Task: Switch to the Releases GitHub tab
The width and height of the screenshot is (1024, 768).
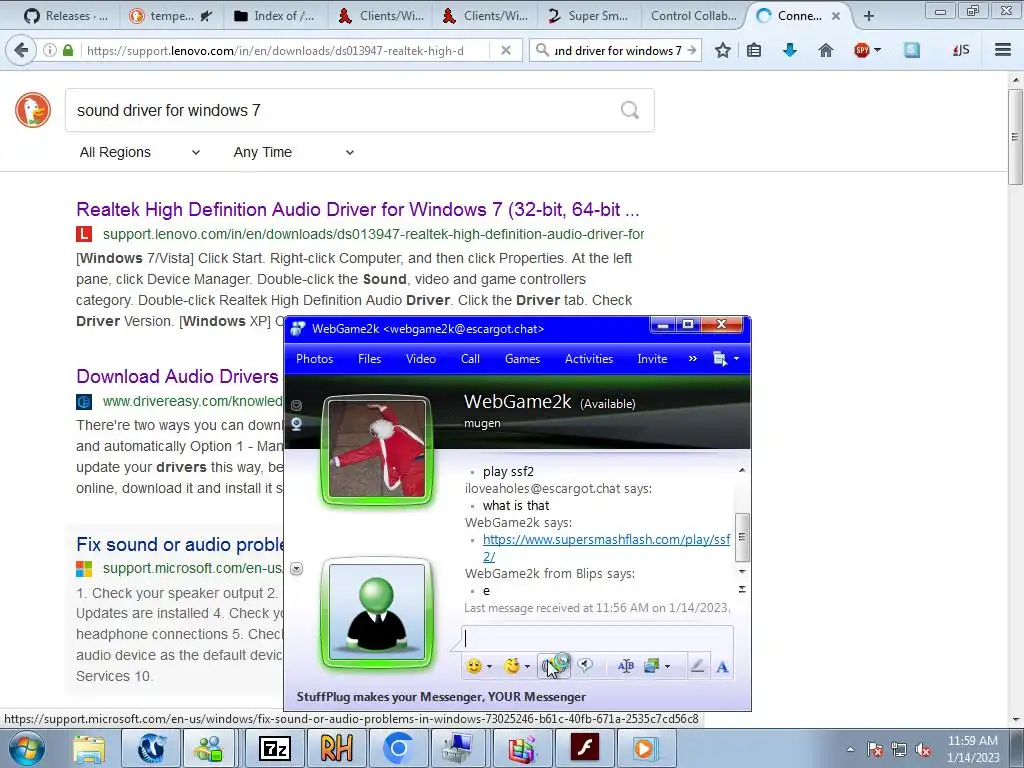Action: pyautogui.click(x=65, y=16)
